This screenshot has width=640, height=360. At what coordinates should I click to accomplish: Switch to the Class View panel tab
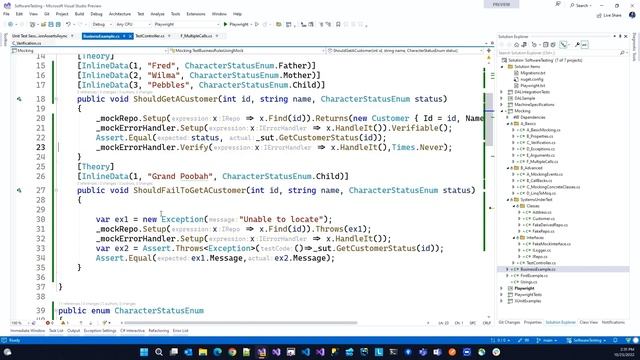589,322
